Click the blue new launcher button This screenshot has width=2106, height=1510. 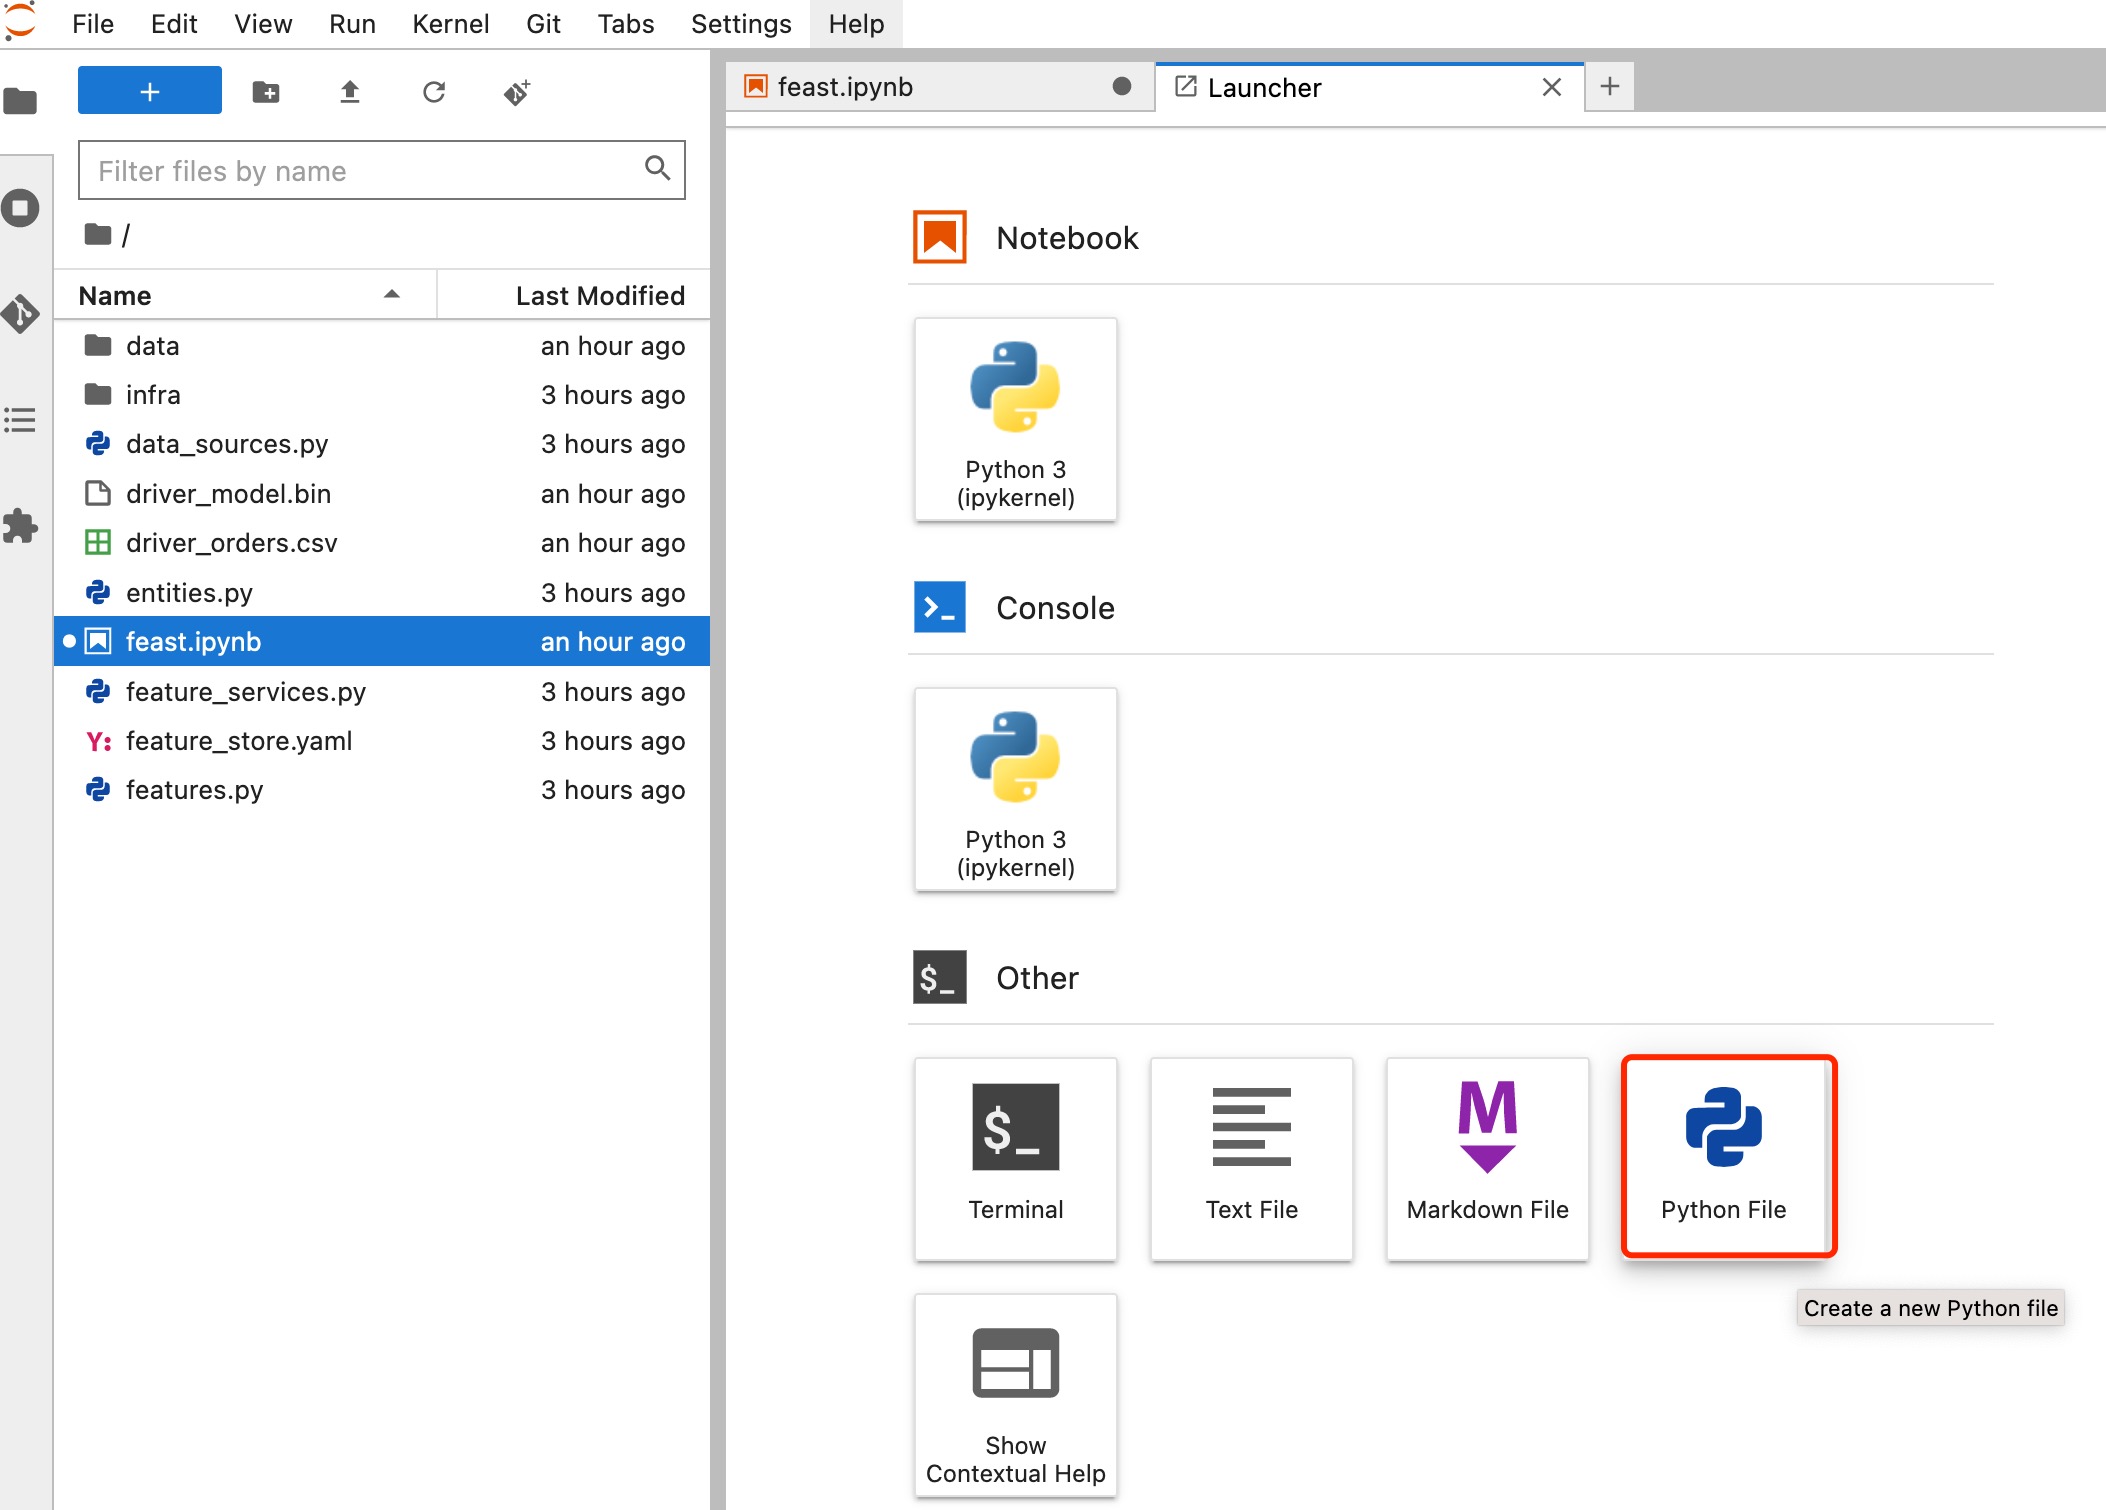150,90
